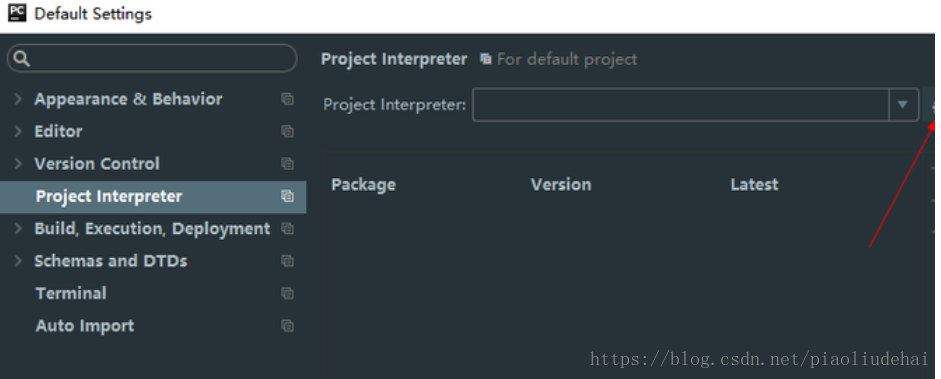This screenshot has height=379, width=941.
Task: Click copy icon beside Project Interpreter item
Action: [287, 196]
